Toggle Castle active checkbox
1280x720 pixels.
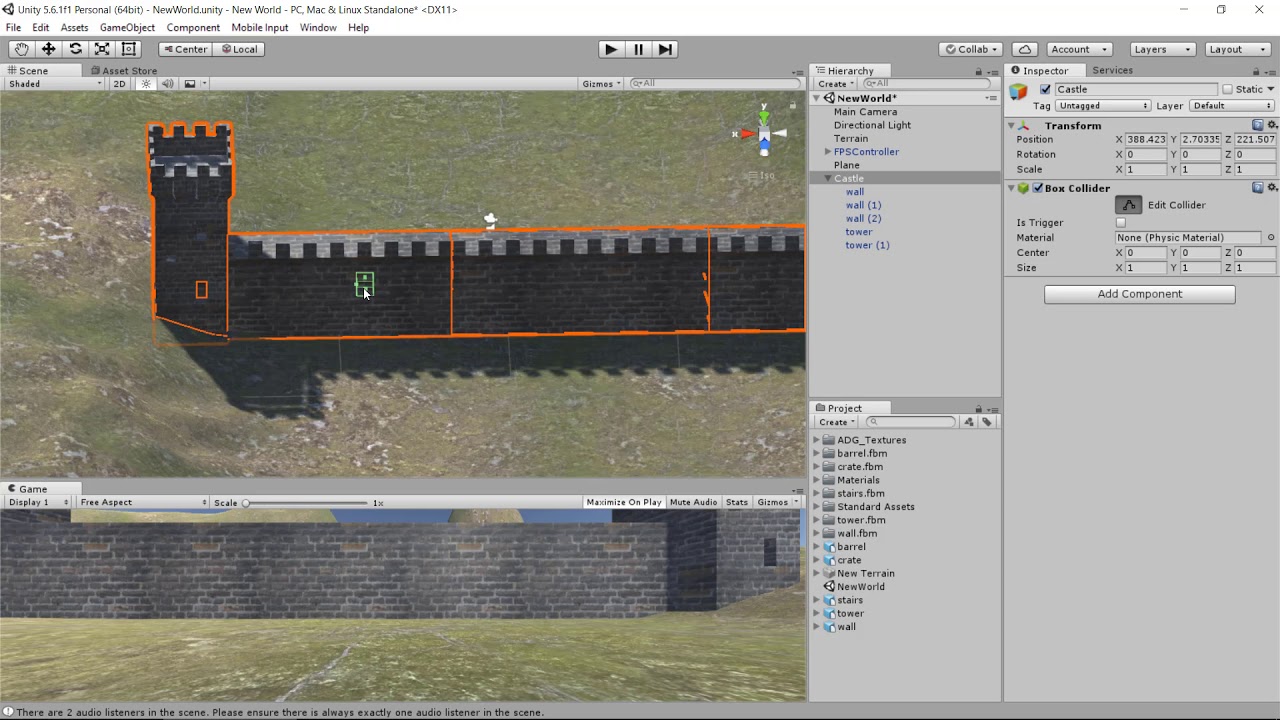point(1045,89)
